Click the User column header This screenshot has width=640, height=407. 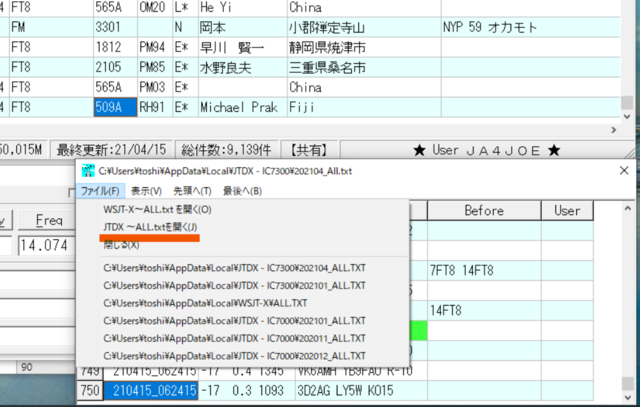click(567, 211)
